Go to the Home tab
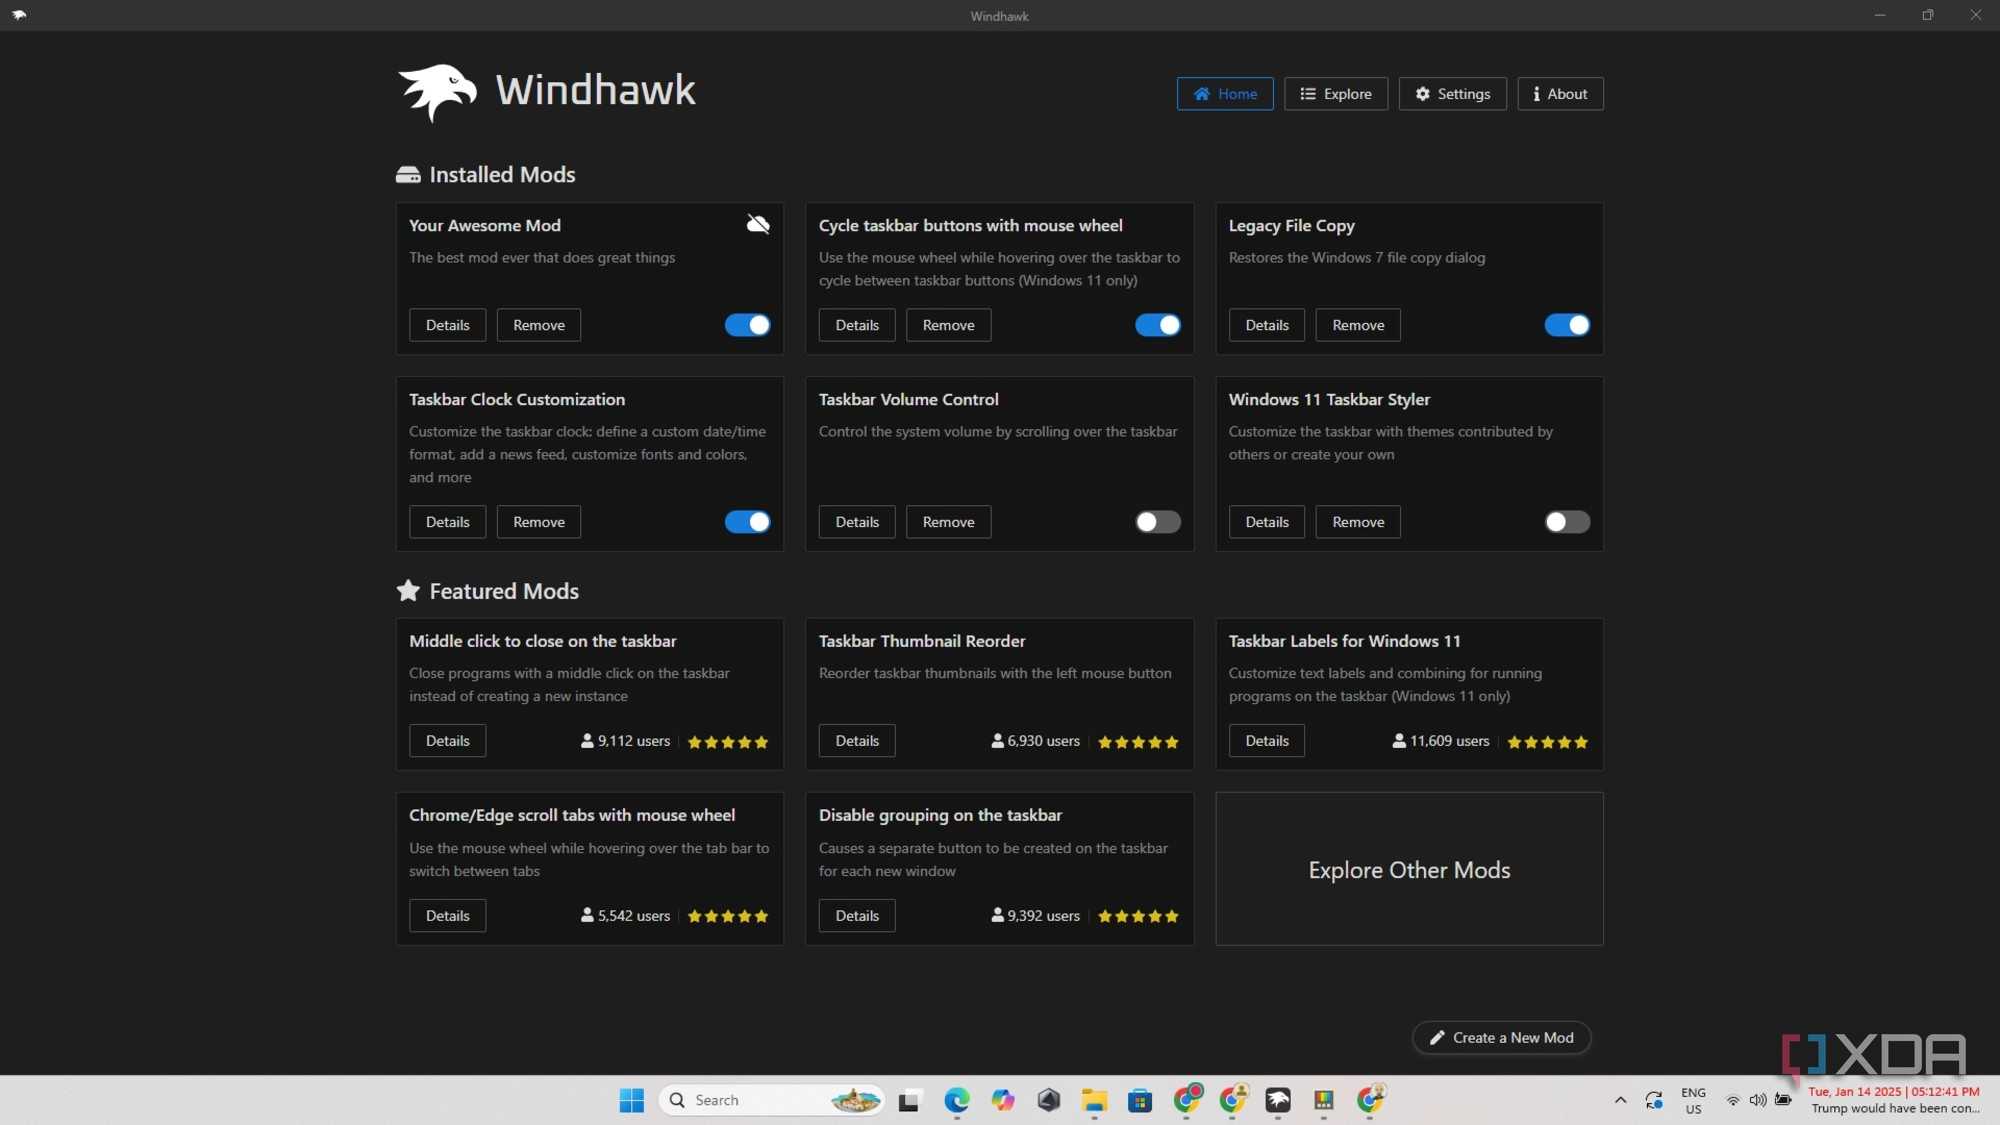 (1225, 94)
